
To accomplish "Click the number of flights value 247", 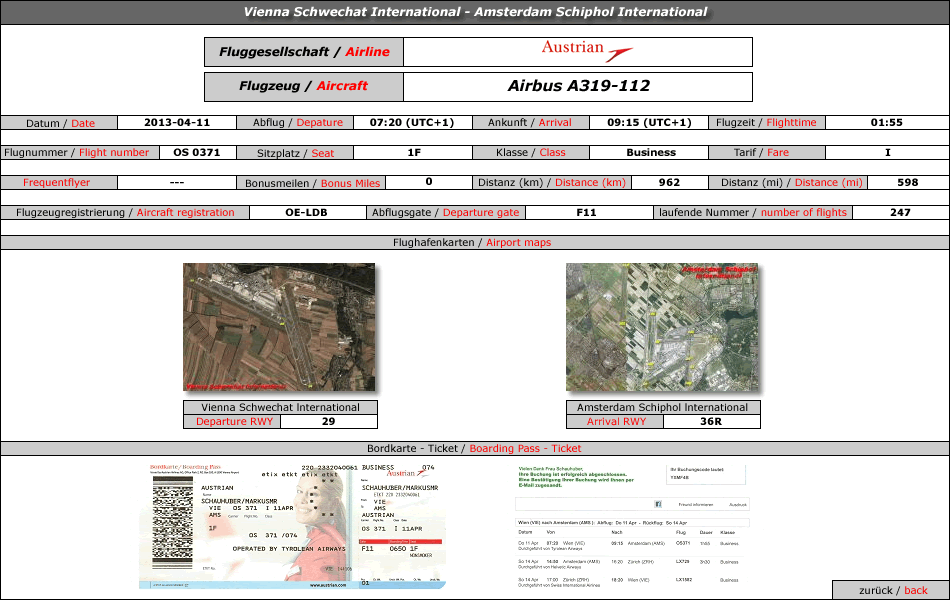I will [900, 212].
